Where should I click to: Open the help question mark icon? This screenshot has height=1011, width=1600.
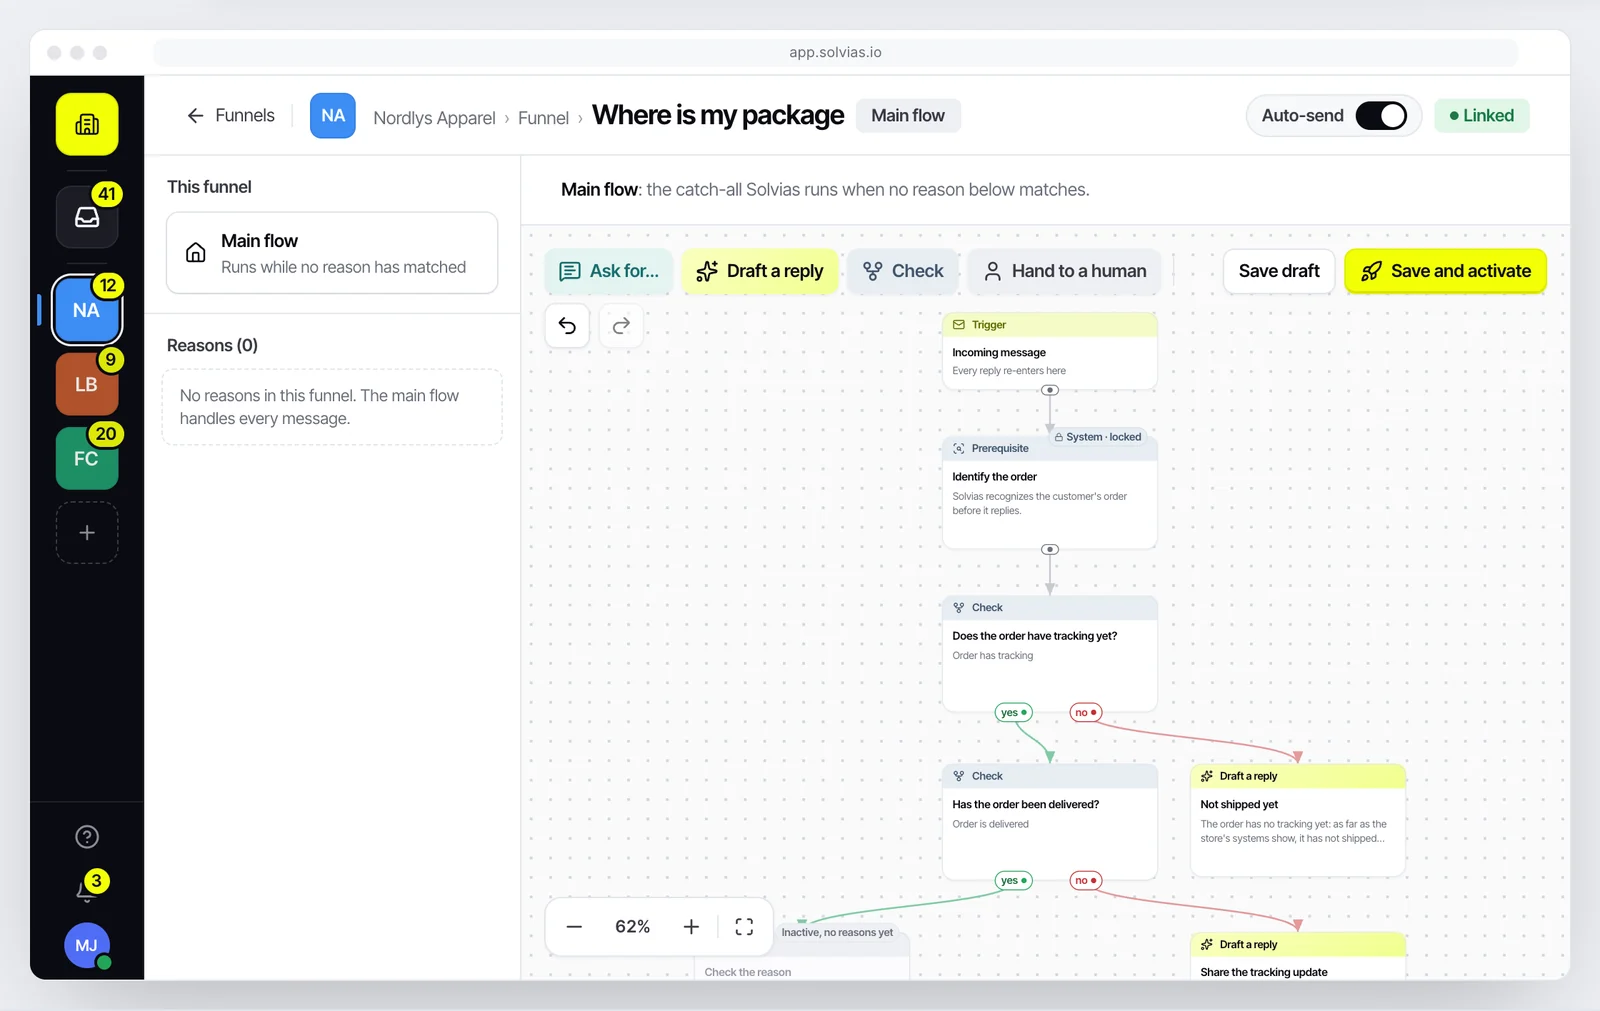(87, 837)
